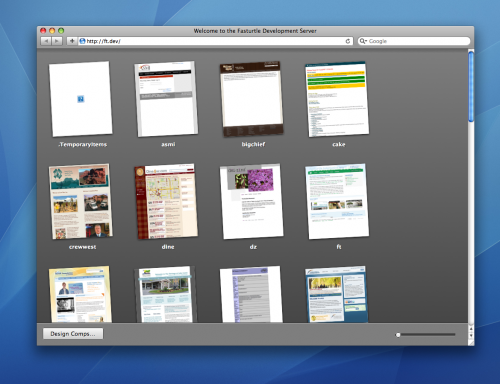Add bookmark with the plus button

(x=72, y=41)
